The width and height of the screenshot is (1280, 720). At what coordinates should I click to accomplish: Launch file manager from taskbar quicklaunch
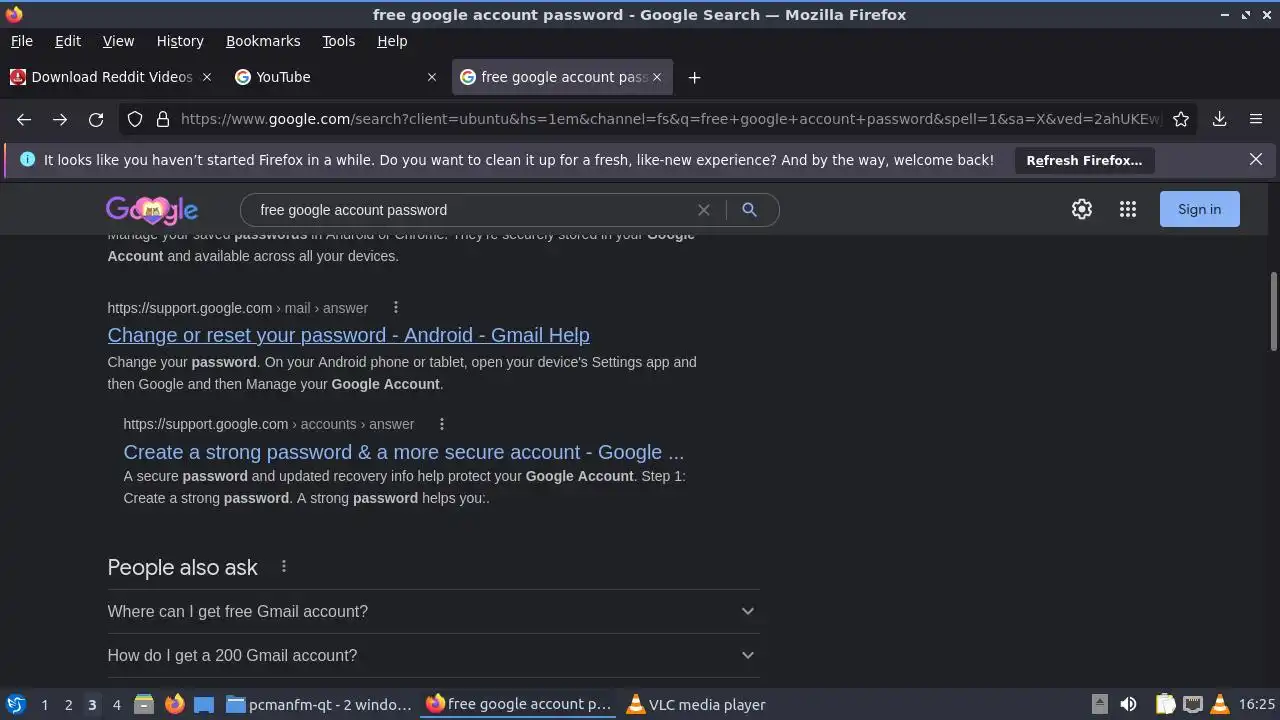tap(144, 704)
